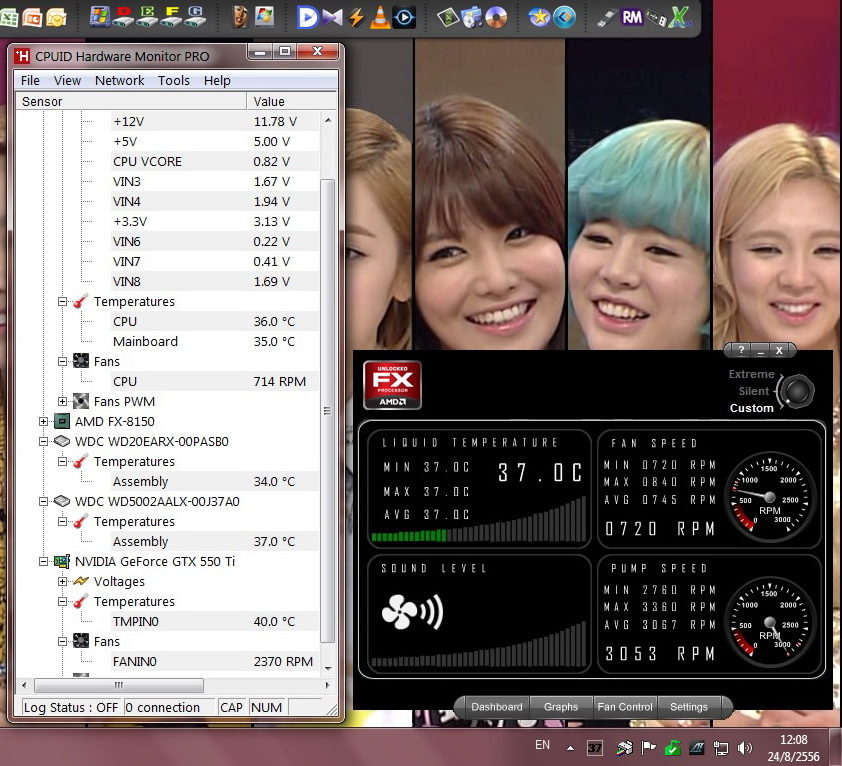Switch to the Dashboard tab

tap(497, 707)
